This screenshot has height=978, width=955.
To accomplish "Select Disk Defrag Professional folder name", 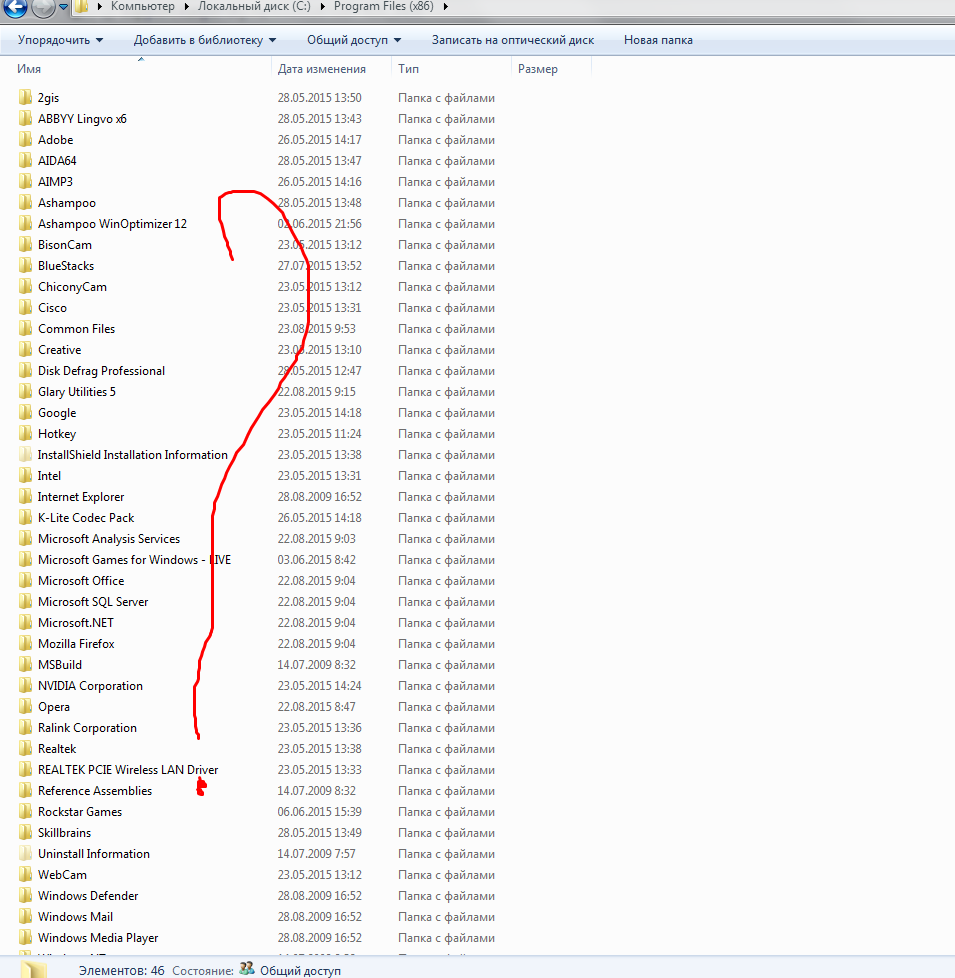I will (101, 370).
